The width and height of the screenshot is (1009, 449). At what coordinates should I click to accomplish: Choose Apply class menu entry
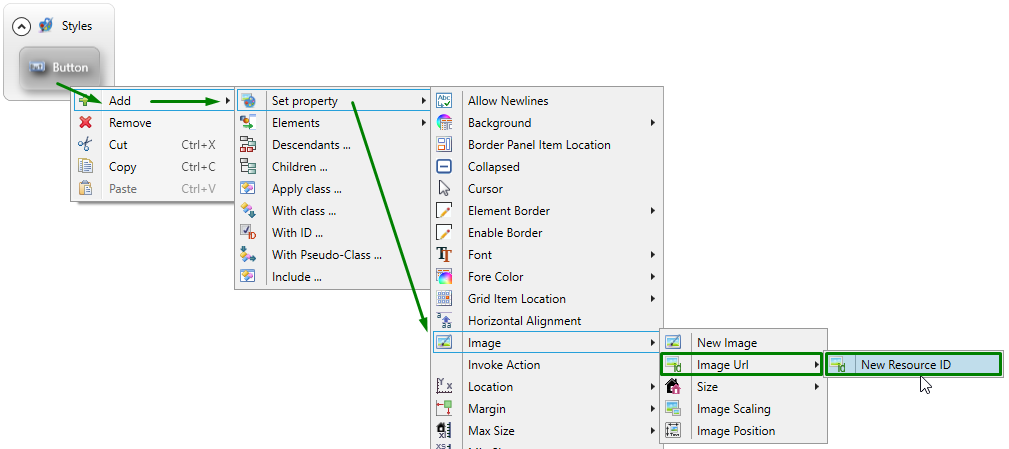(x=306, y=189)
